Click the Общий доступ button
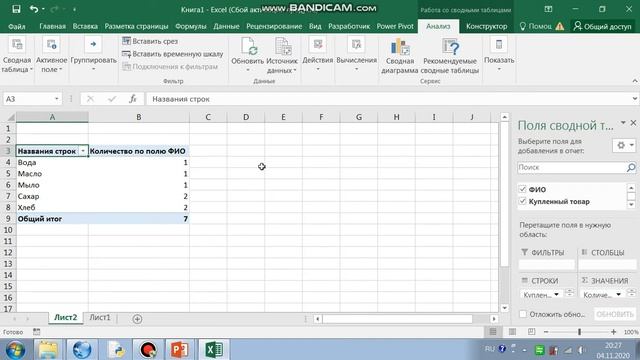The image size is (640, 360). pos(602,27)
